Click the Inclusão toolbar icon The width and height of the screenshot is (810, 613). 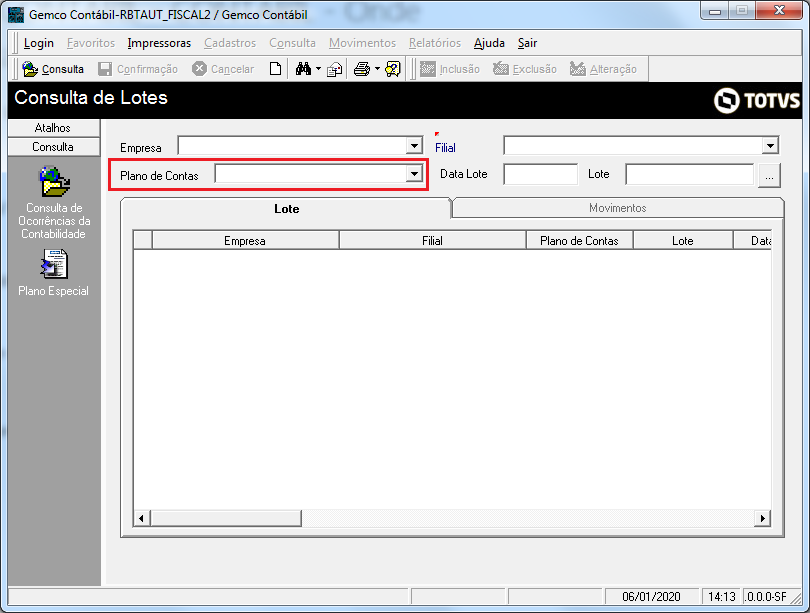tap(428, 69)
